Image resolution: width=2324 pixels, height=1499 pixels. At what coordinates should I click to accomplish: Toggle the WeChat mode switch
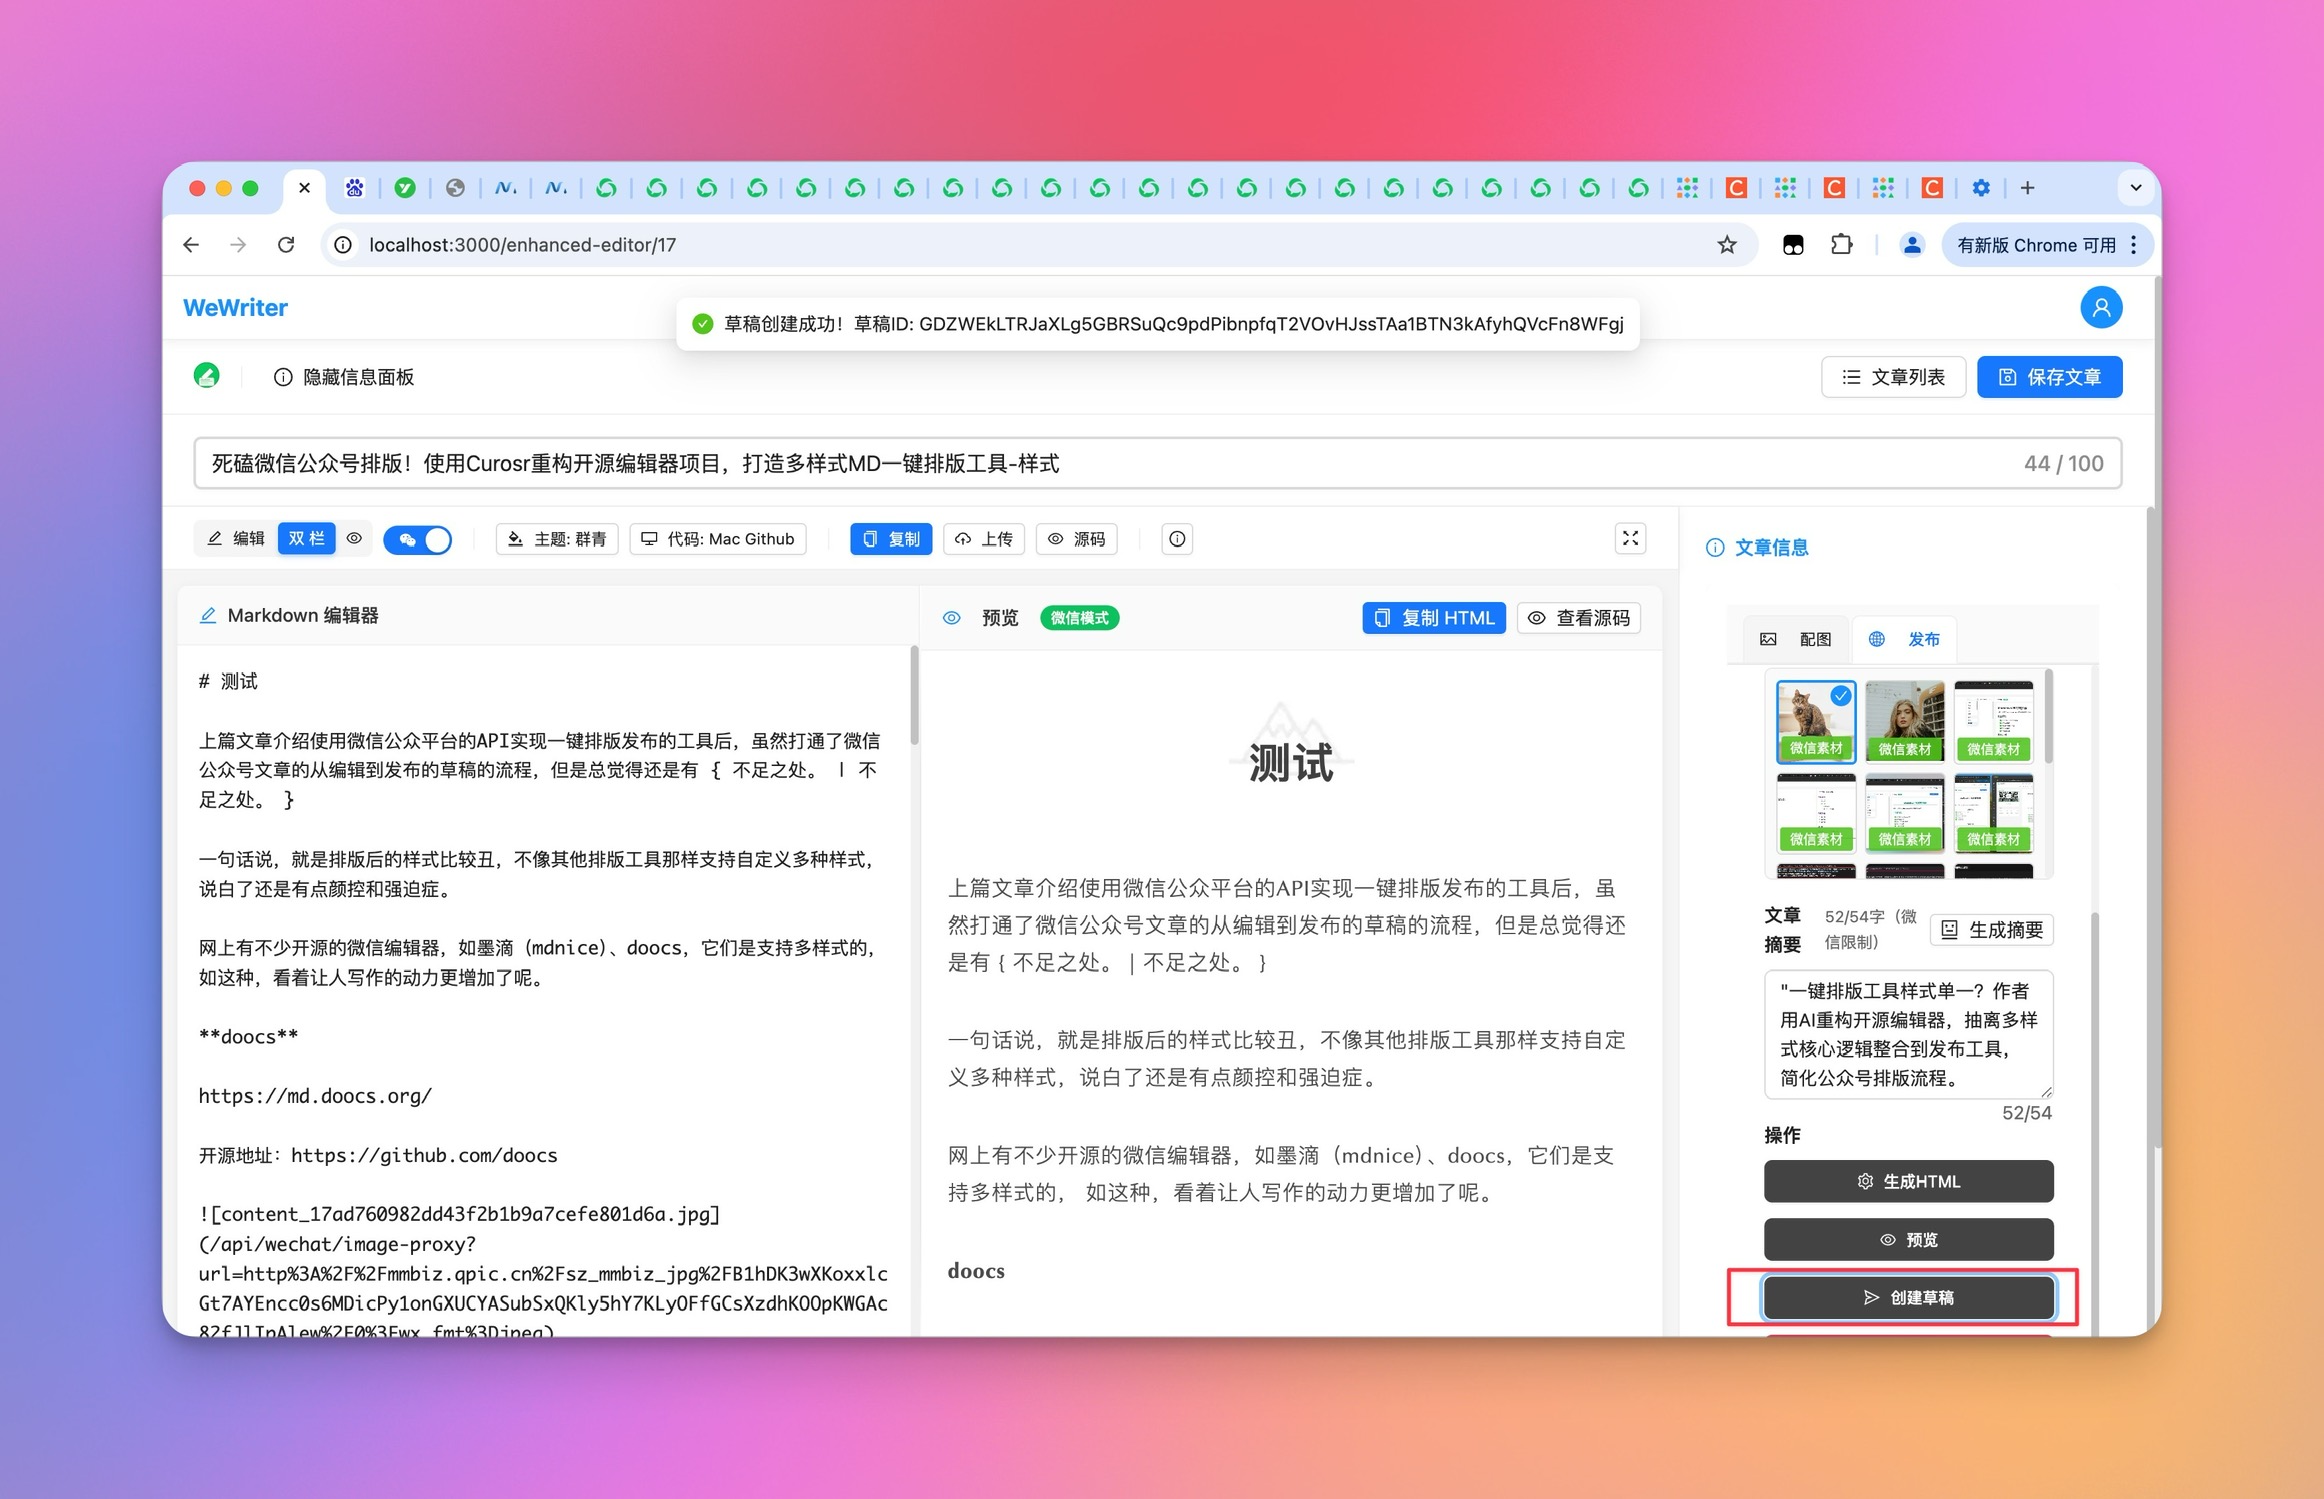[x=418, y=540]
